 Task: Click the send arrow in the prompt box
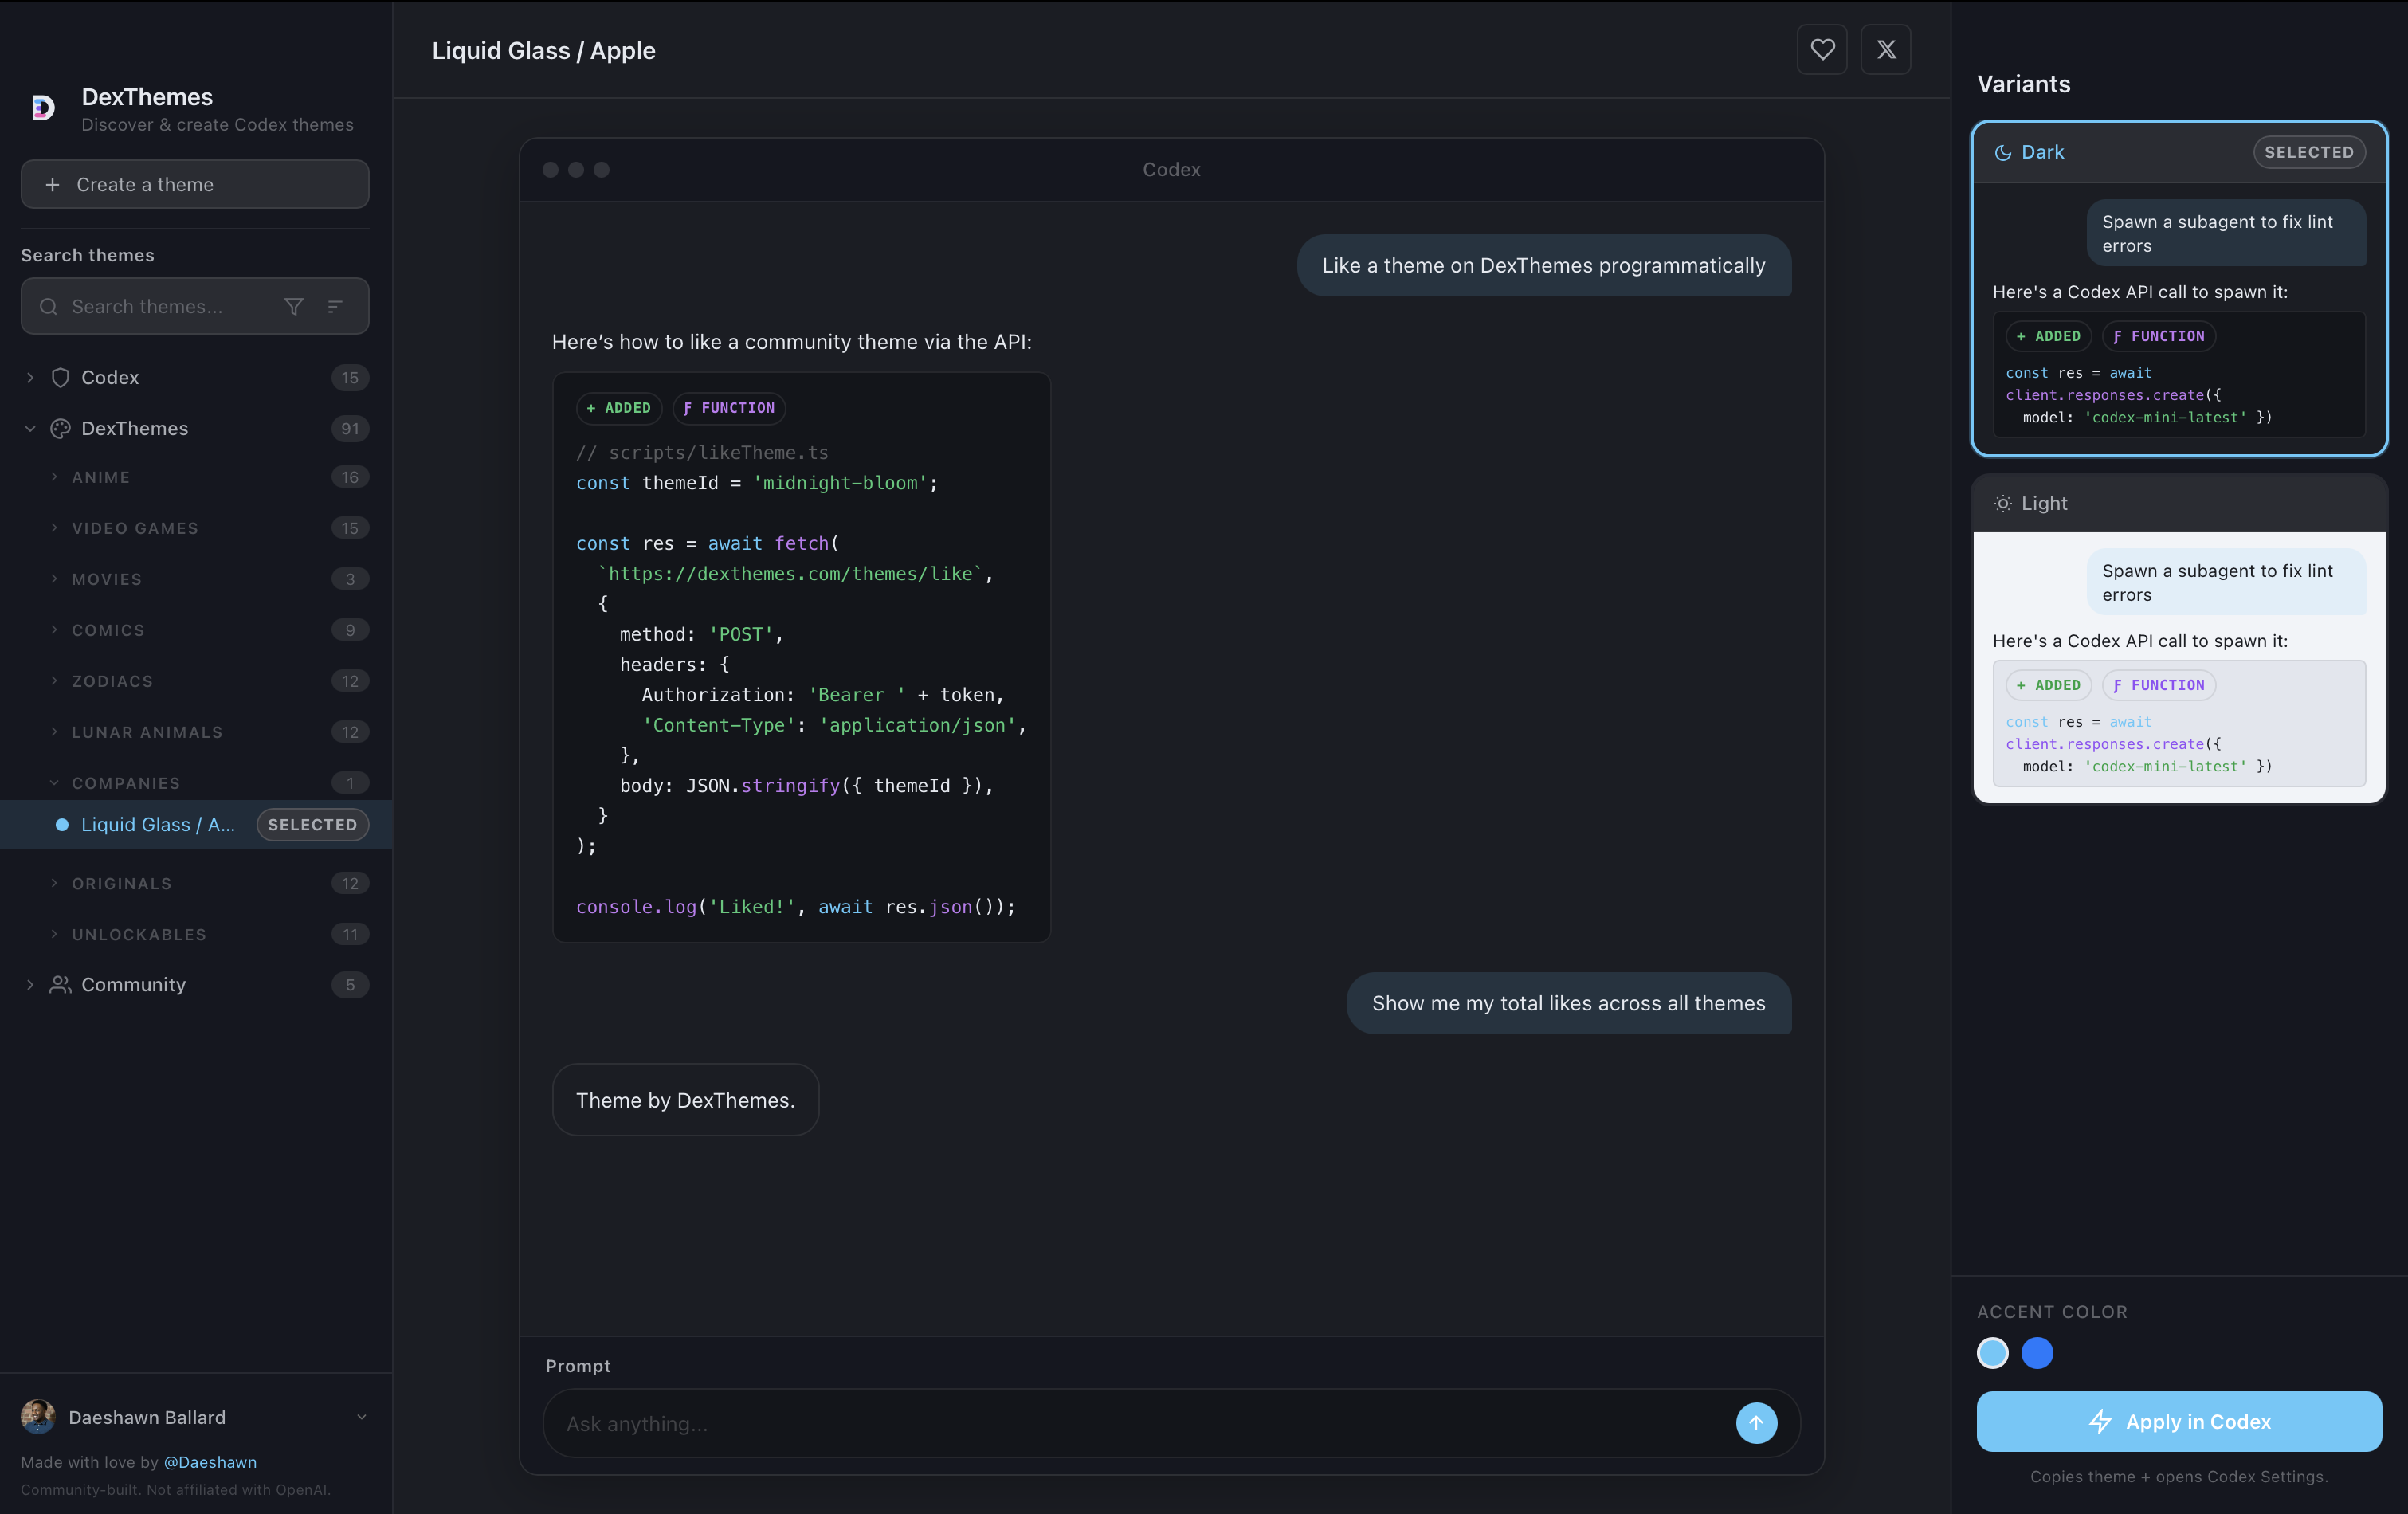click(1756, 1423)
